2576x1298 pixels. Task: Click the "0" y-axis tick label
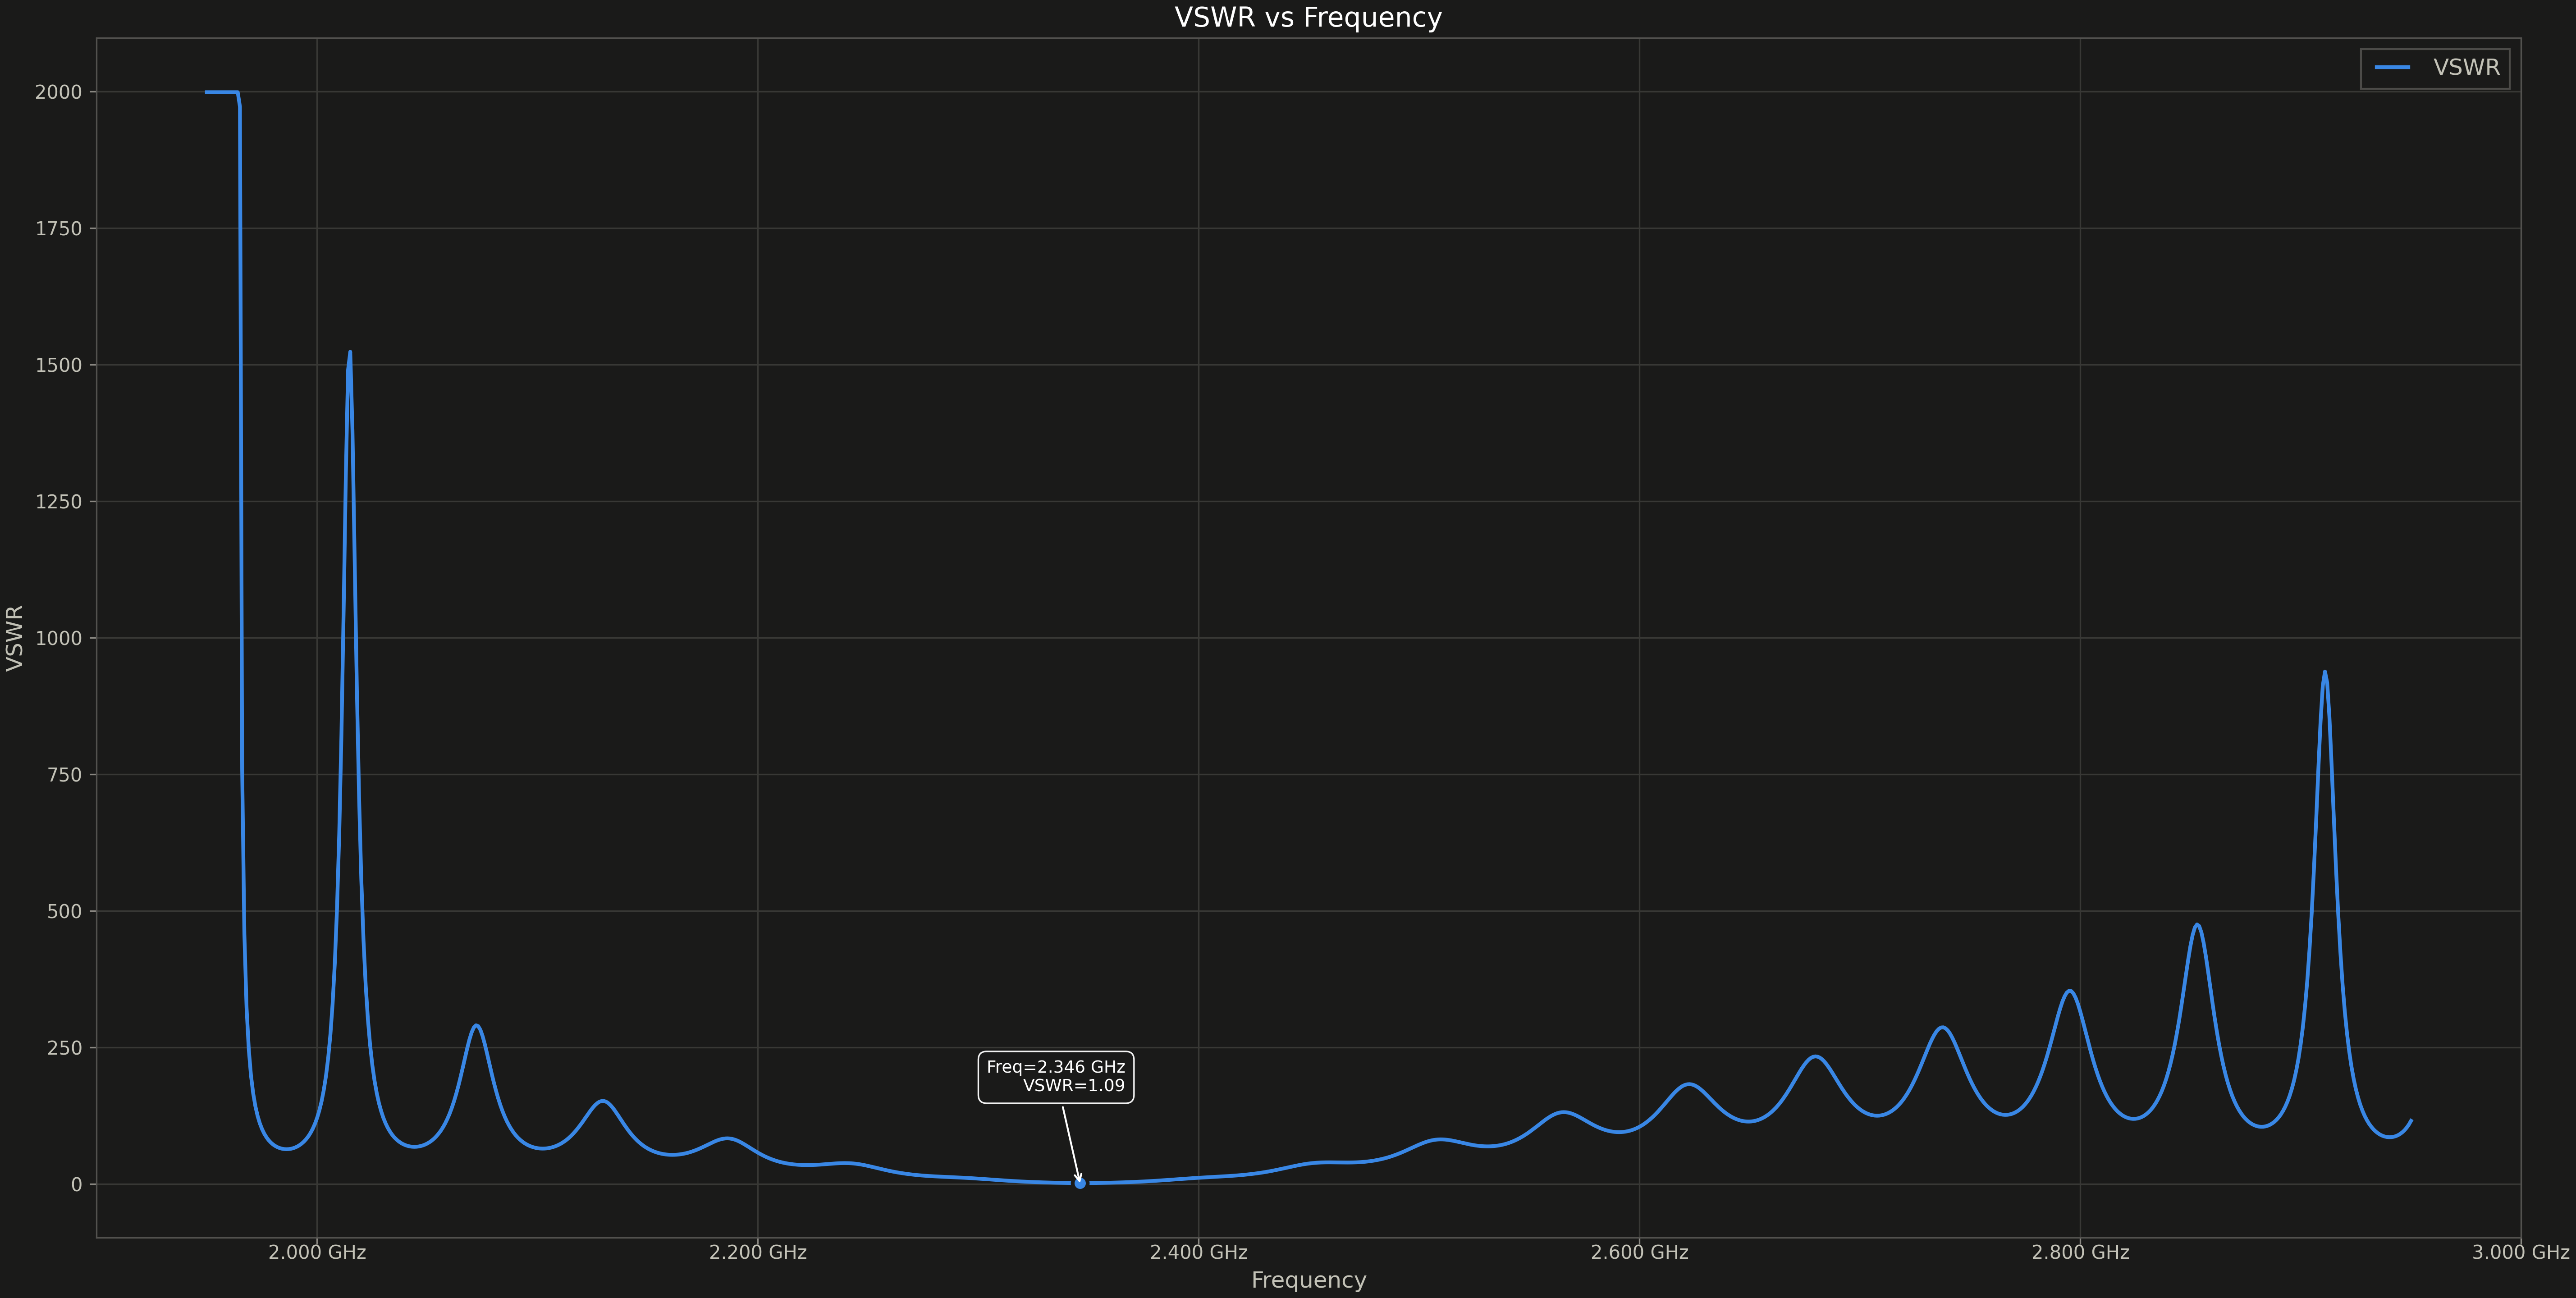(77, 1184)
